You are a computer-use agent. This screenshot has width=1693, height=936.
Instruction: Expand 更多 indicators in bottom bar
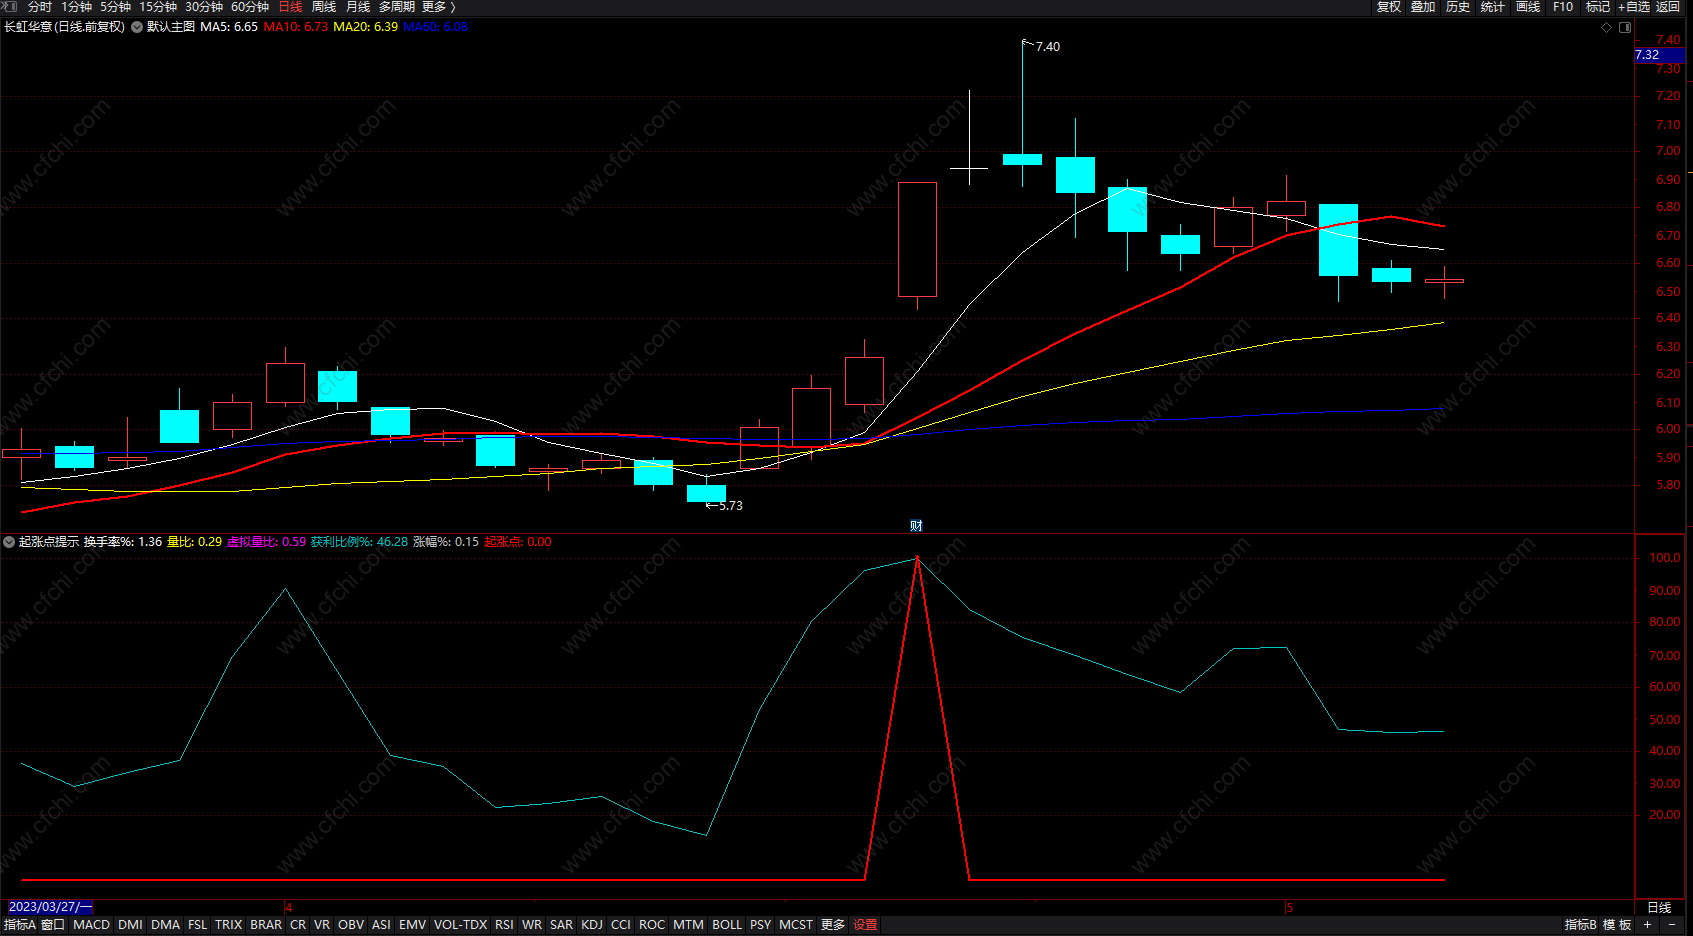pyautogui.click(x=833, y=925)
